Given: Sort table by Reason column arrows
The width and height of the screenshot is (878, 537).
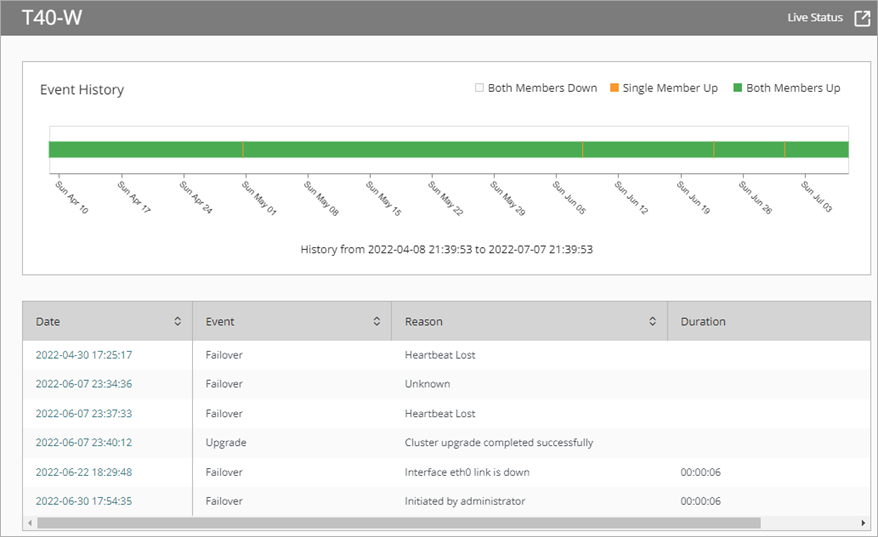Looking at the screenshot, I should pyautogui.click(x=653, y=322).
